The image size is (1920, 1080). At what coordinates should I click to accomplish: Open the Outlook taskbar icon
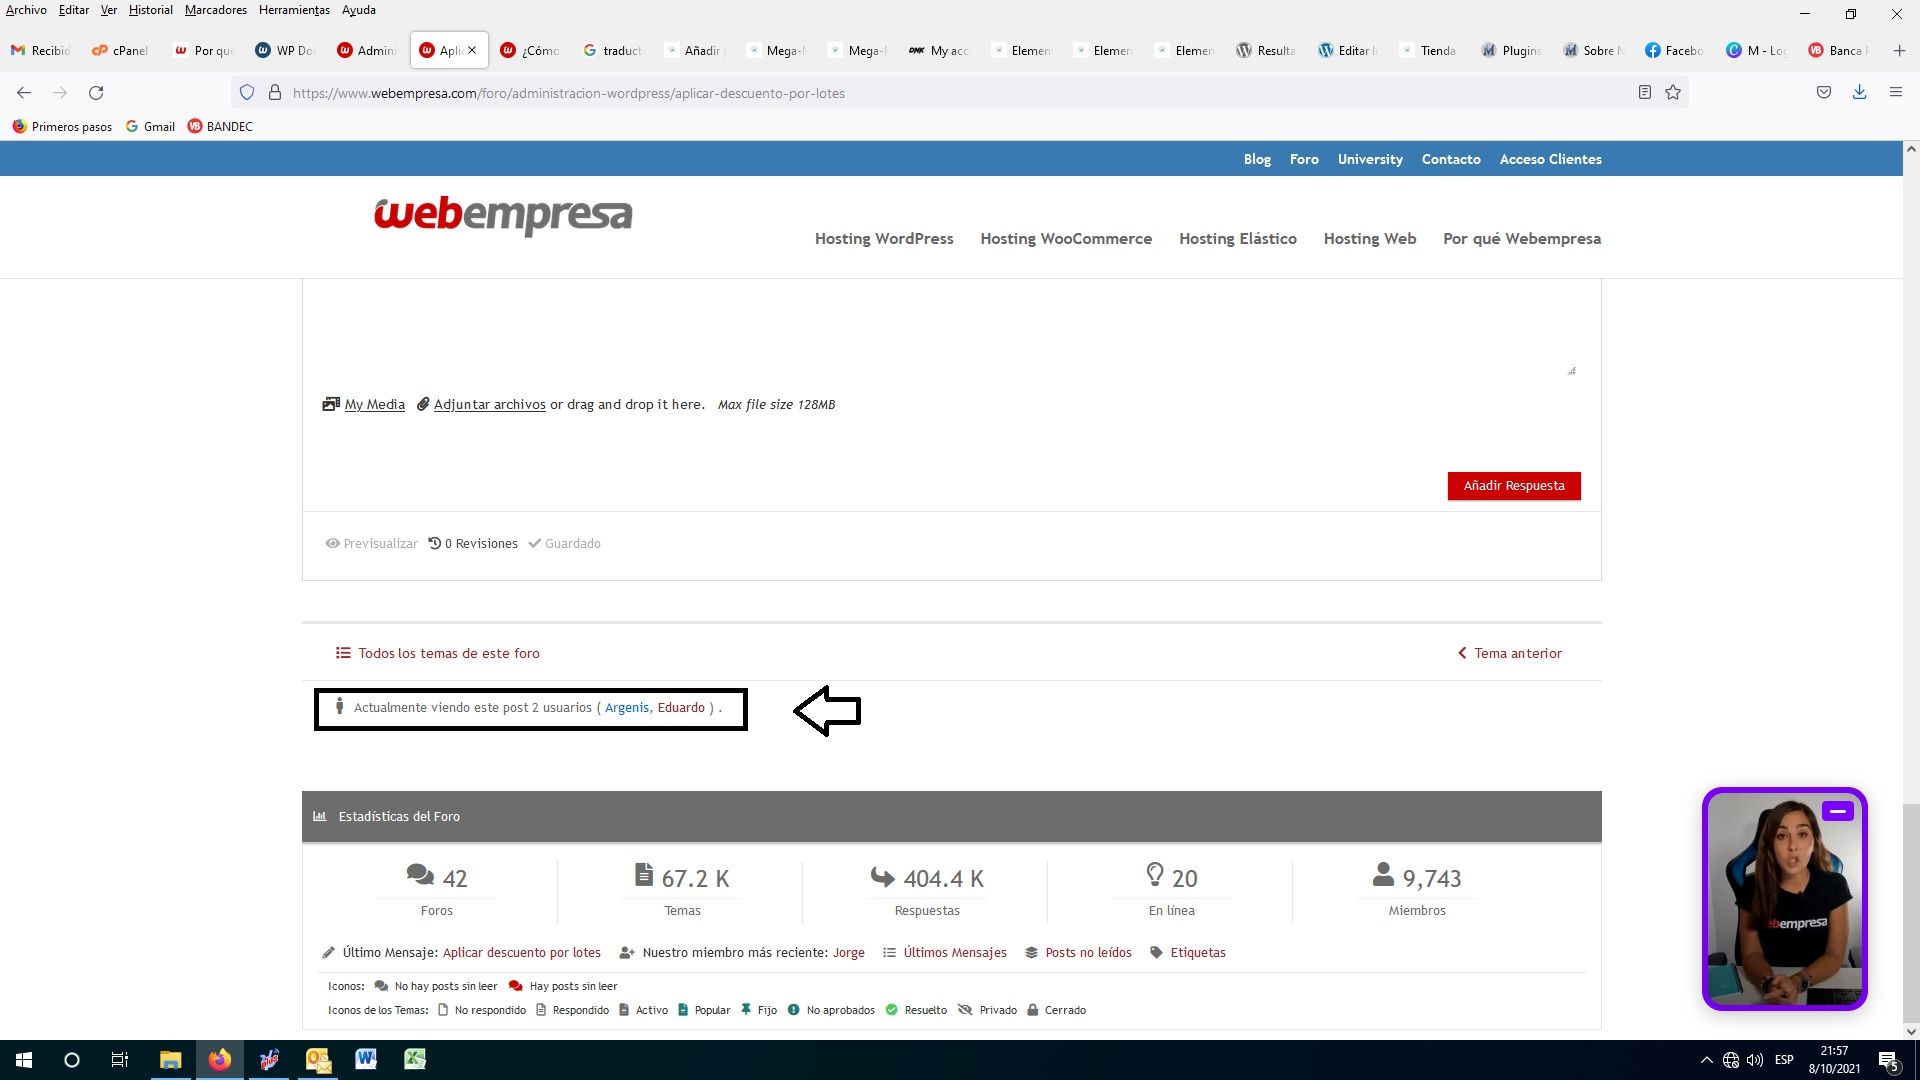(317, 1060)
